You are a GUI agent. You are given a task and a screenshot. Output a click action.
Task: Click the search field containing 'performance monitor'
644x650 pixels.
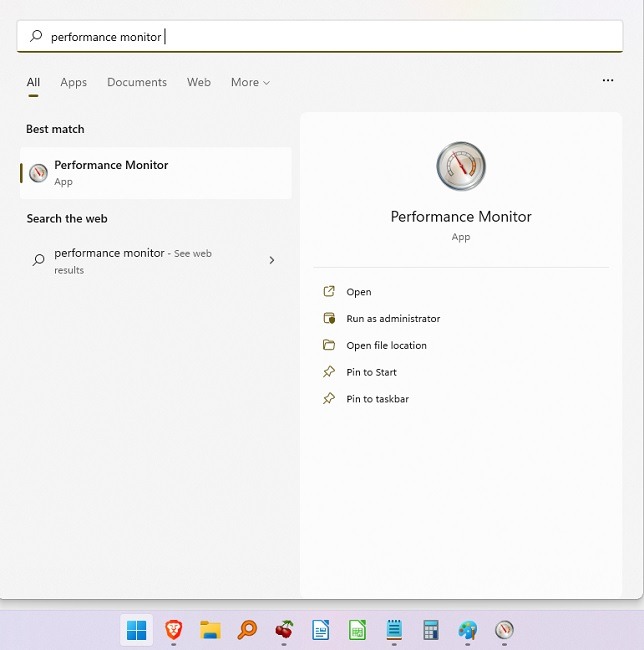click(x=320, y=36)
